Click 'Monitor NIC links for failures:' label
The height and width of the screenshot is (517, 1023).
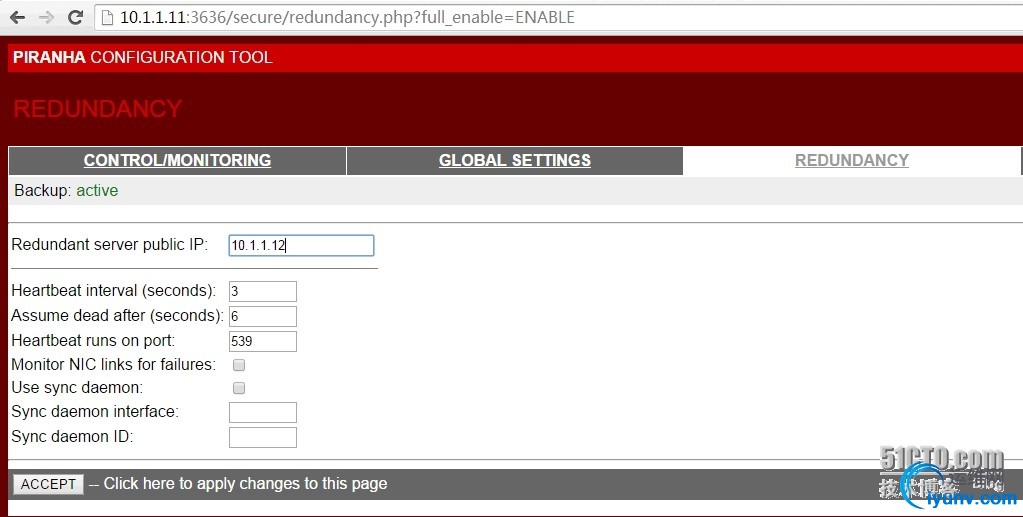coord(114,364)
